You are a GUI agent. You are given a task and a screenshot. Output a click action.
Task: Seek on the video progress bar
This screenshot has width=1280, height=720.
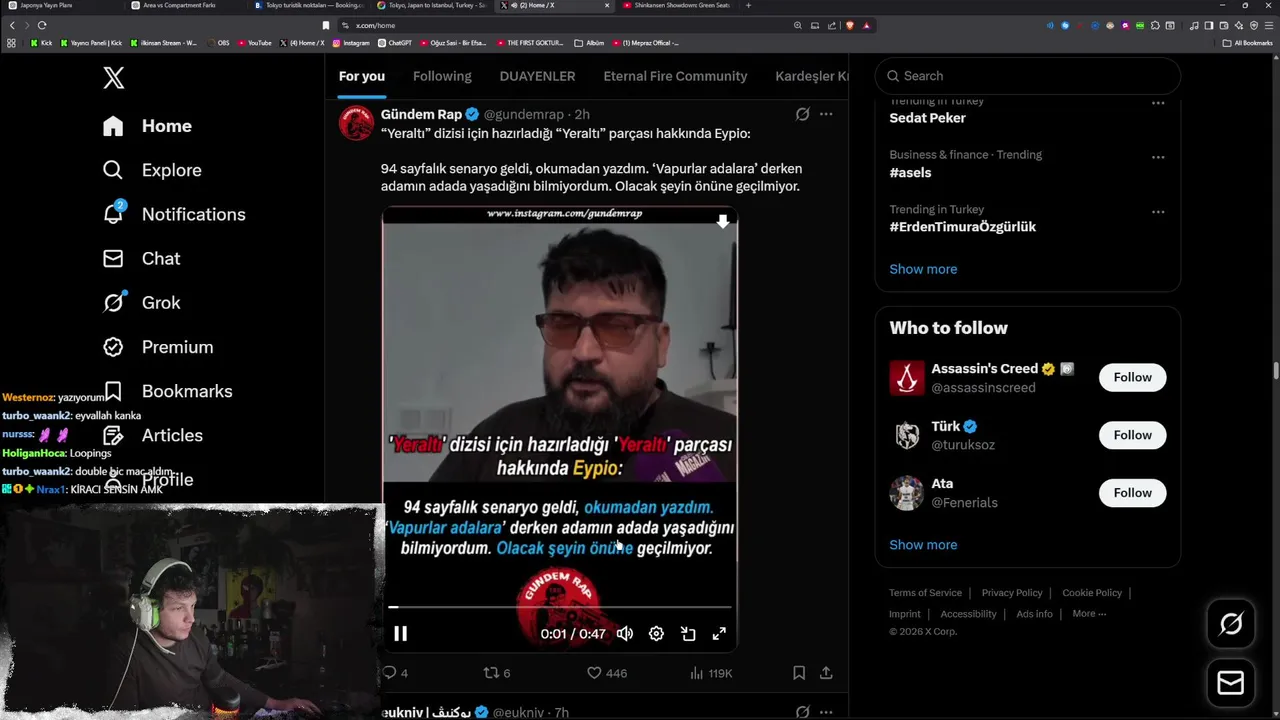[x=560, y=607]
